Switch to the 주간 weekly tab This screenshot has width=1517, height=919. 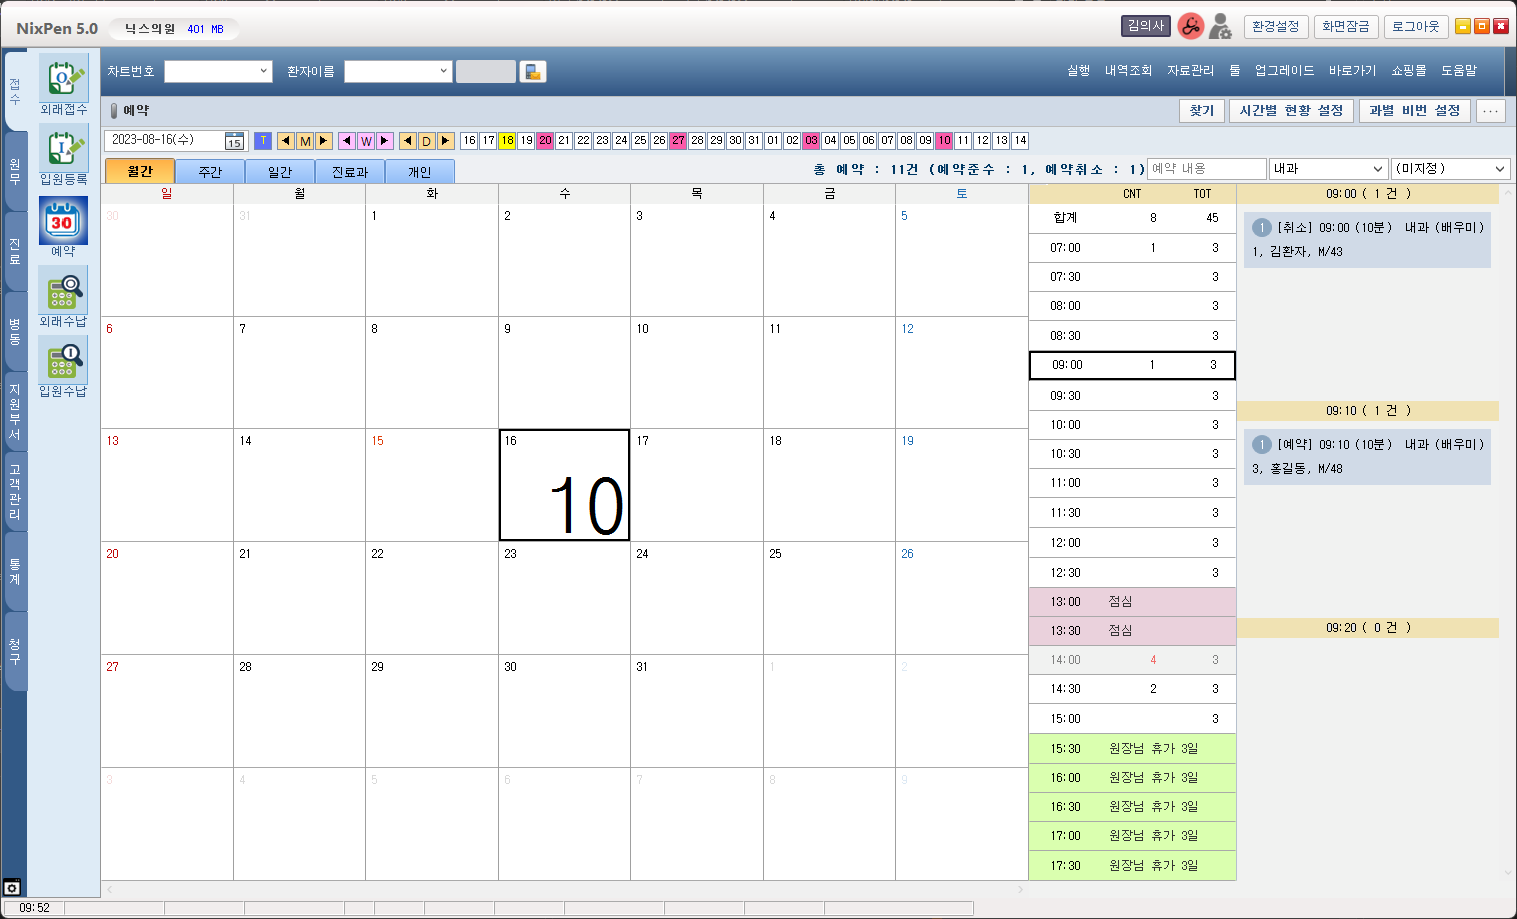click(x=210, y=172)
